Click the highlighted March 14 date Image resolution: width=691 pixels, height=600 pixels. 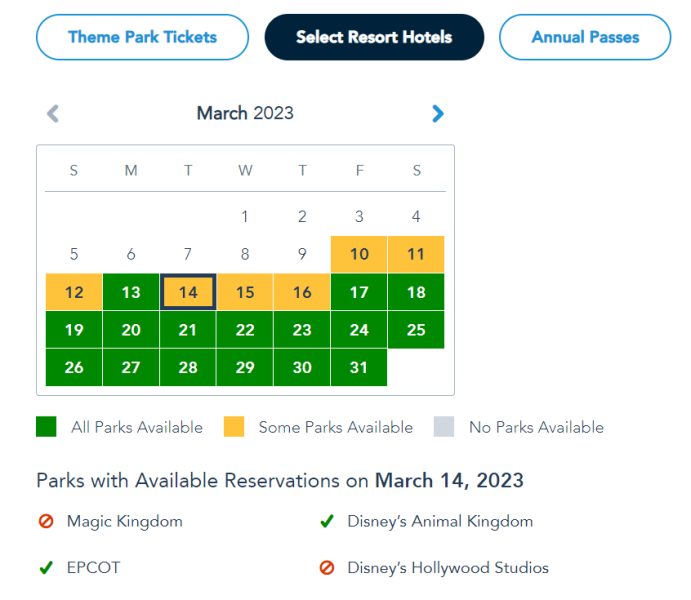[188, 292]
